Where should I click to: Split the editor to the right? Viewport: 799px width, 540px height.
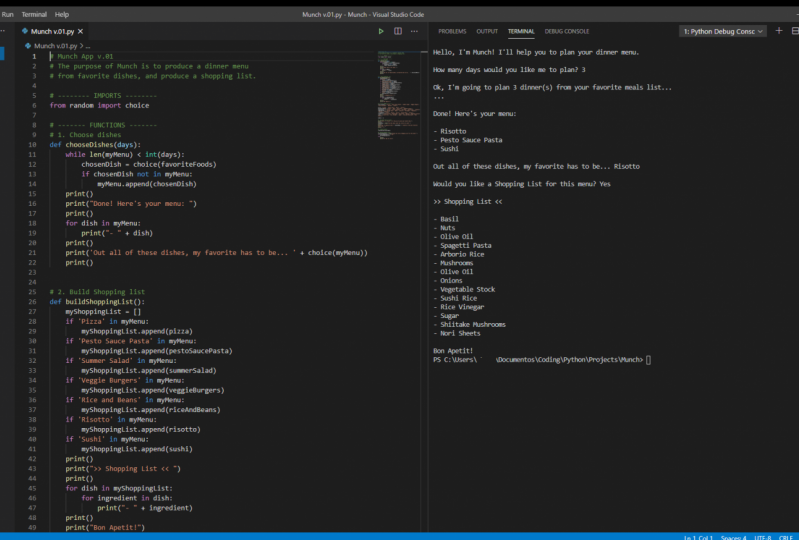(x=398, y=31)
